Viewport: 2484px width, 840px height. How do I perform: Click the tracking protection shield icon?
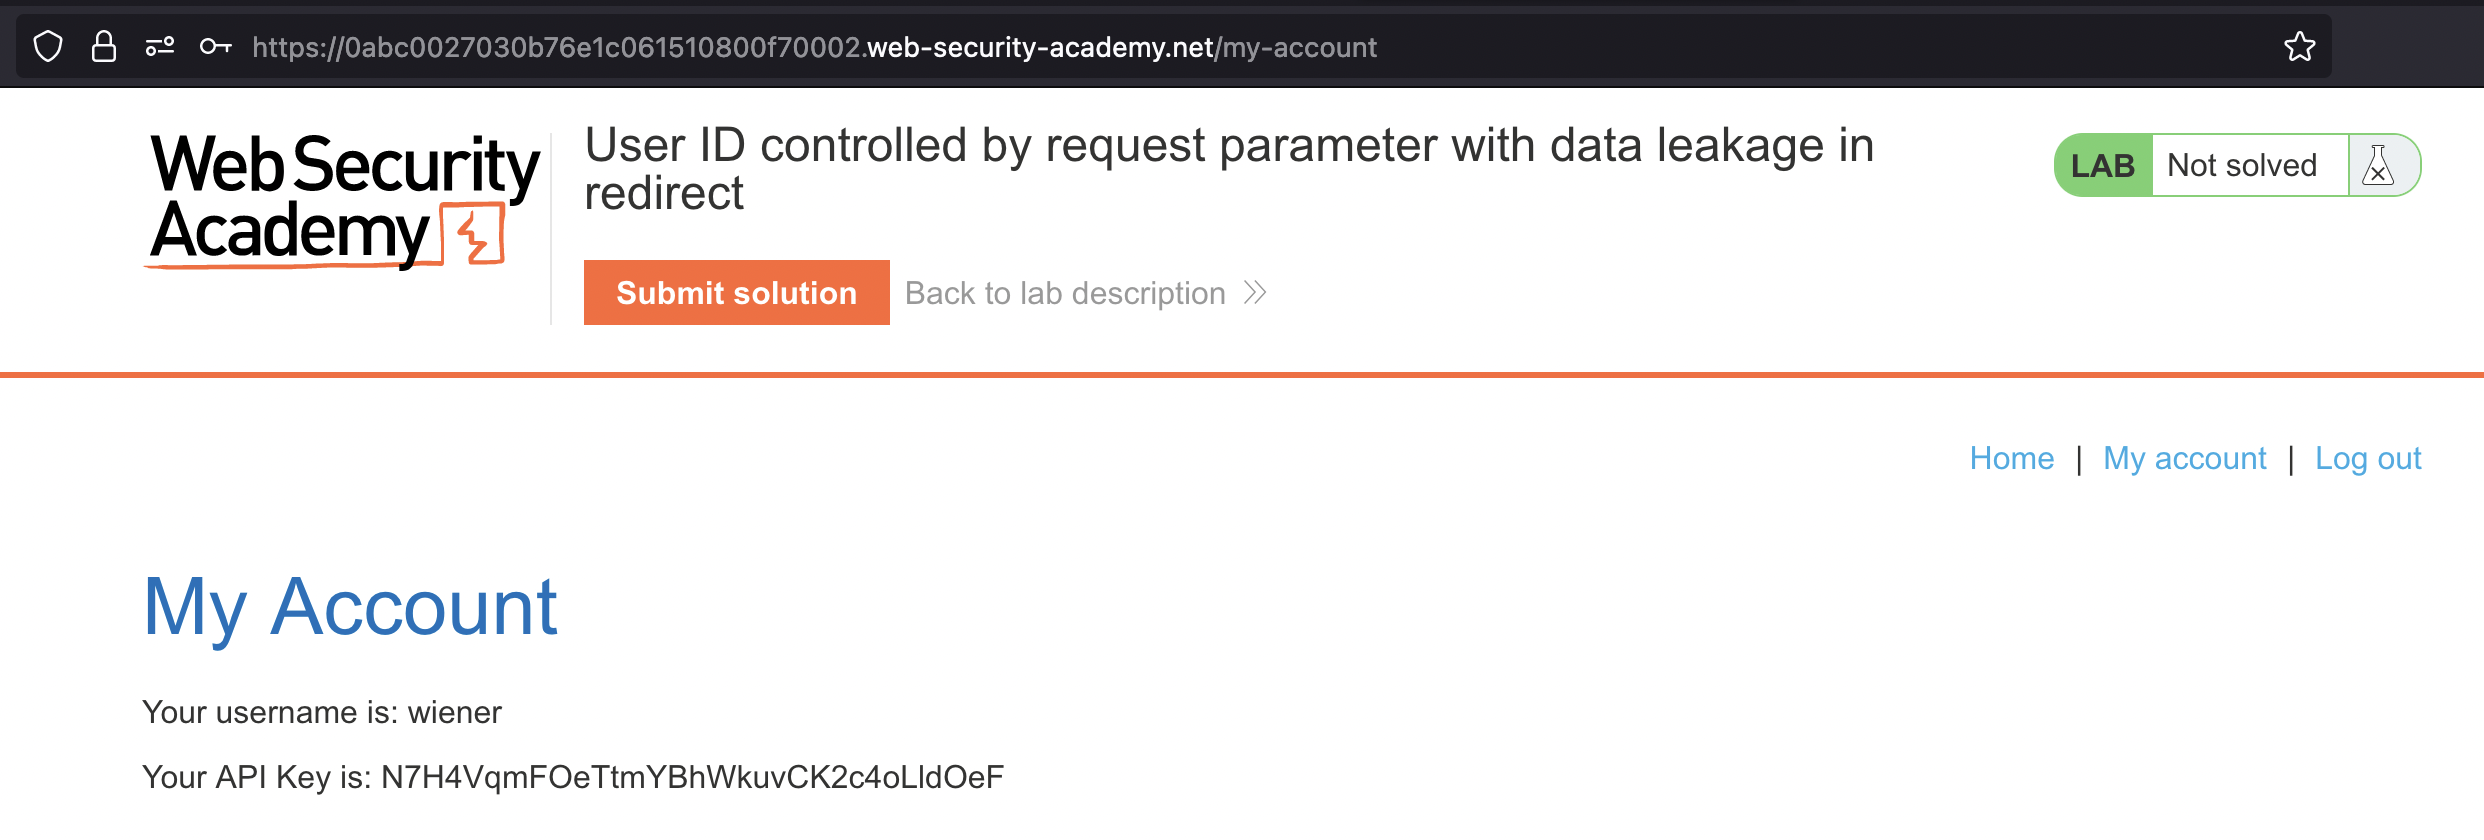(x=48, y=47)
